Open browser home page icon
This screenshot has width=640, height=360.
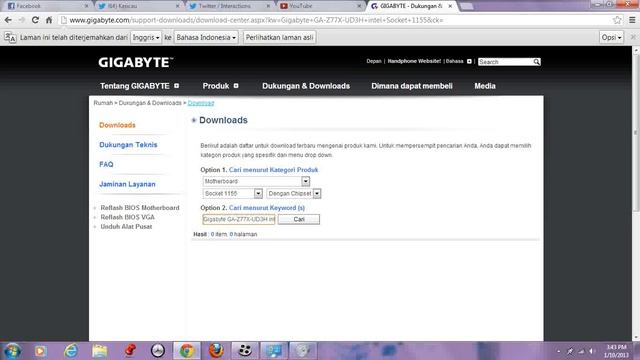tap(49, 20)
